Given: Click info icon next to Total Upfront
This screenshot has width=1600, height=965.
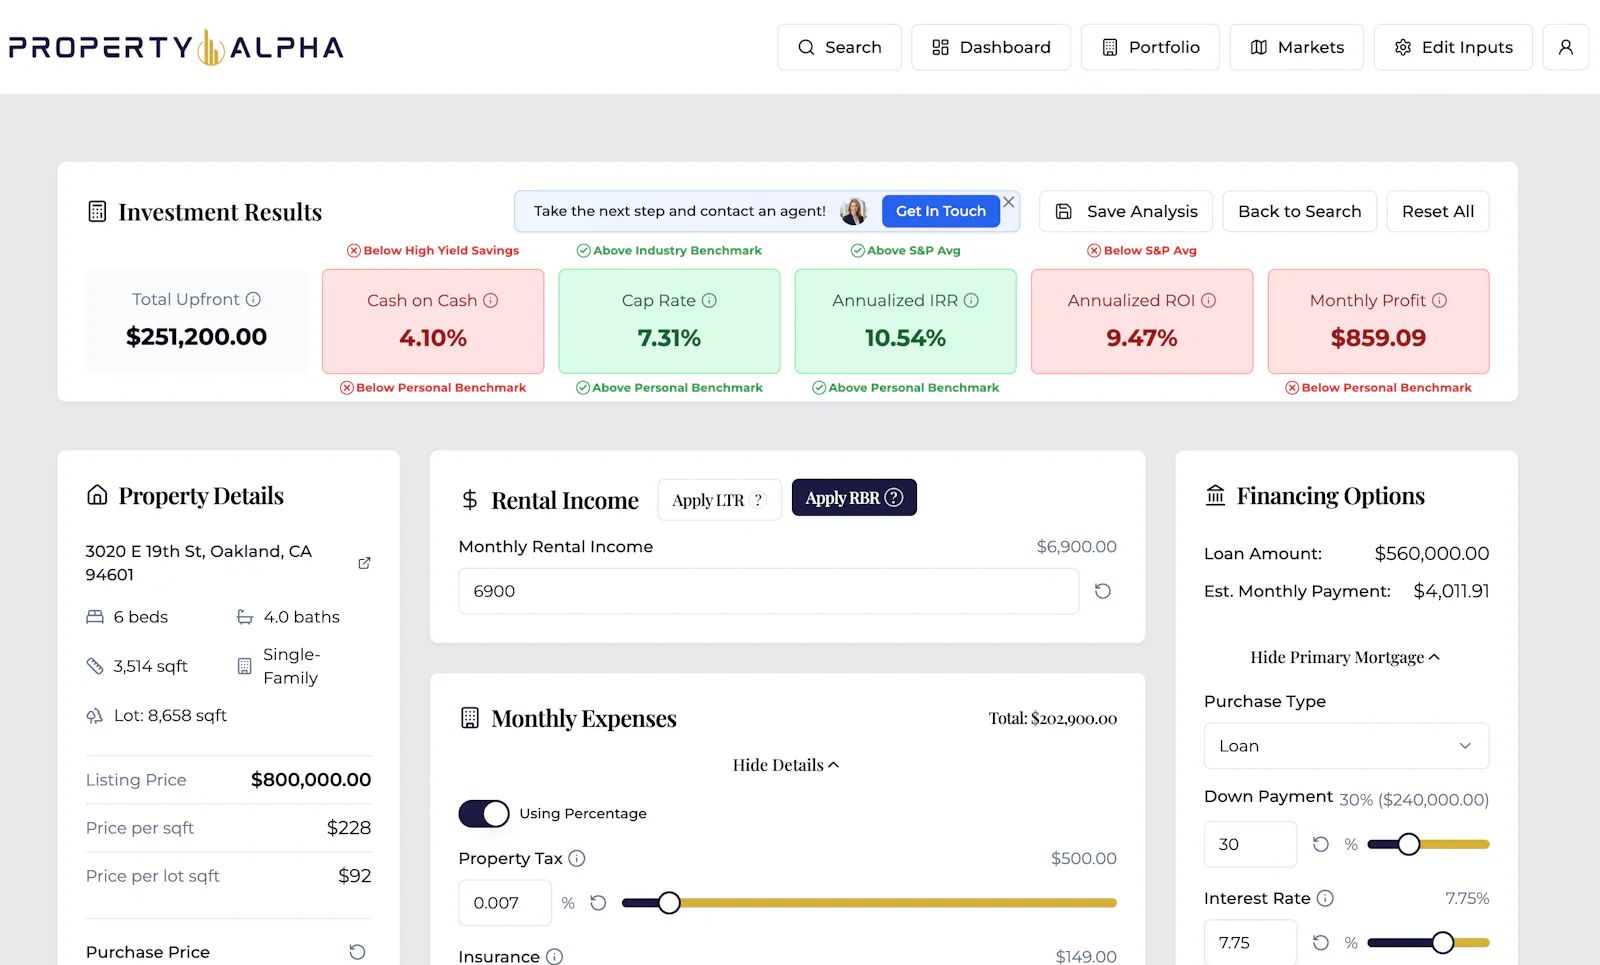Looking at the screenshot, I should pos(254,299).
